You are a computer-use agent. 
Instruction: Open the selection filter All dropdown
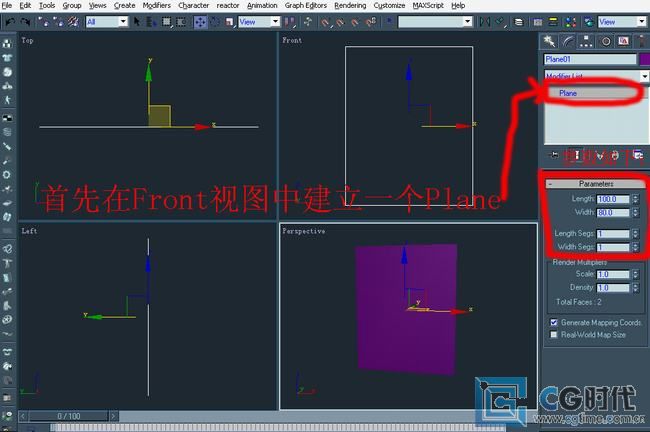pos(107,22)
